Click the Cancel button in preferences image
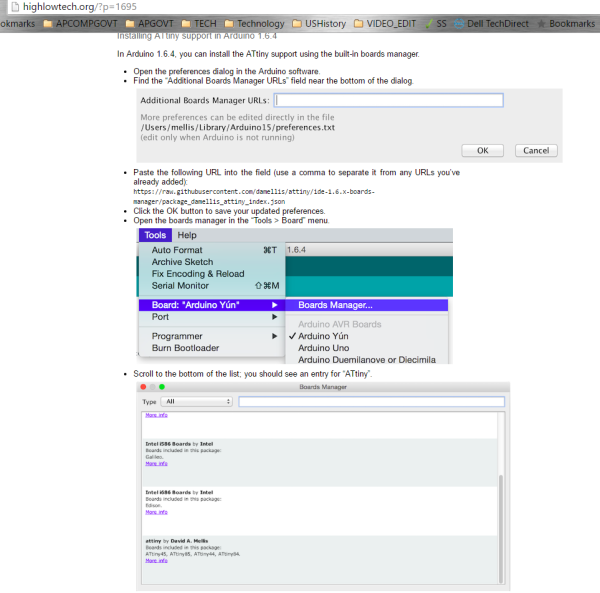Screen dimensions: 600x593 click(x=536, y=151)
